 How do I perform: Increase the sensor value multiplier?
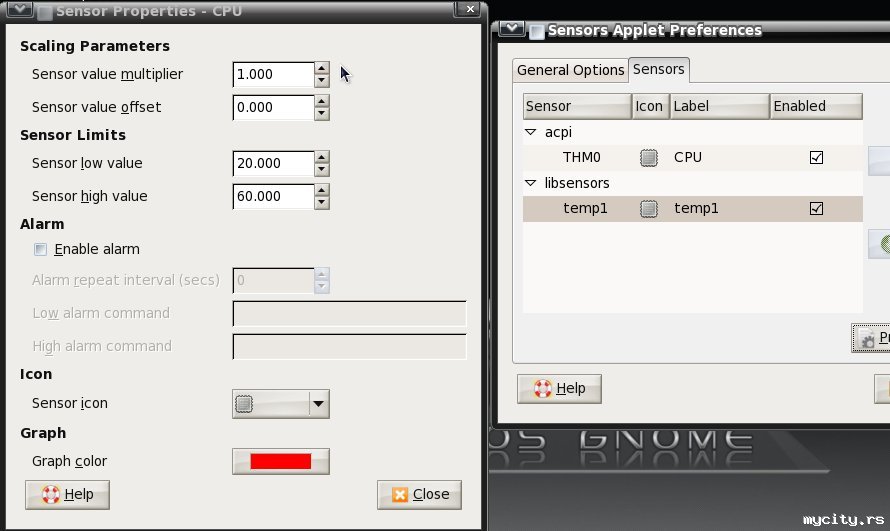coord(322,69)
